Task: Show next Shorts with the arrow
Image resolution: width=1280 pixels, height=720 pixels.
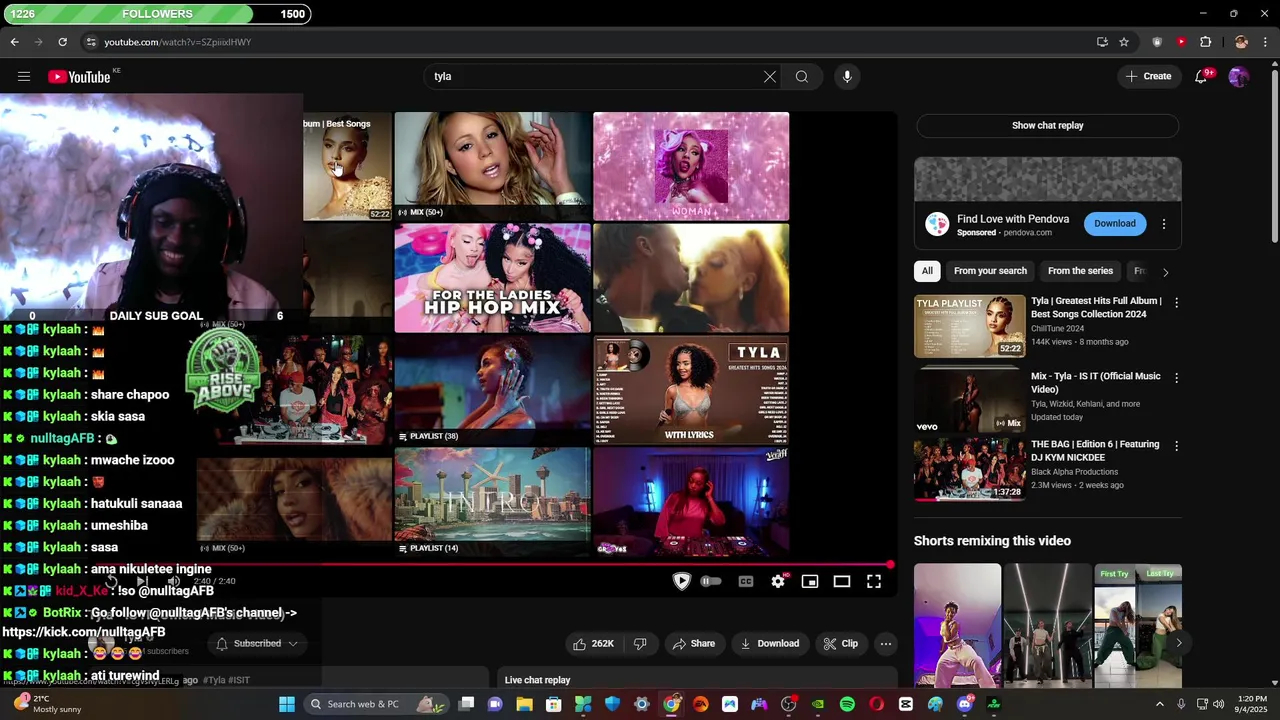Action: [1178, 643]
